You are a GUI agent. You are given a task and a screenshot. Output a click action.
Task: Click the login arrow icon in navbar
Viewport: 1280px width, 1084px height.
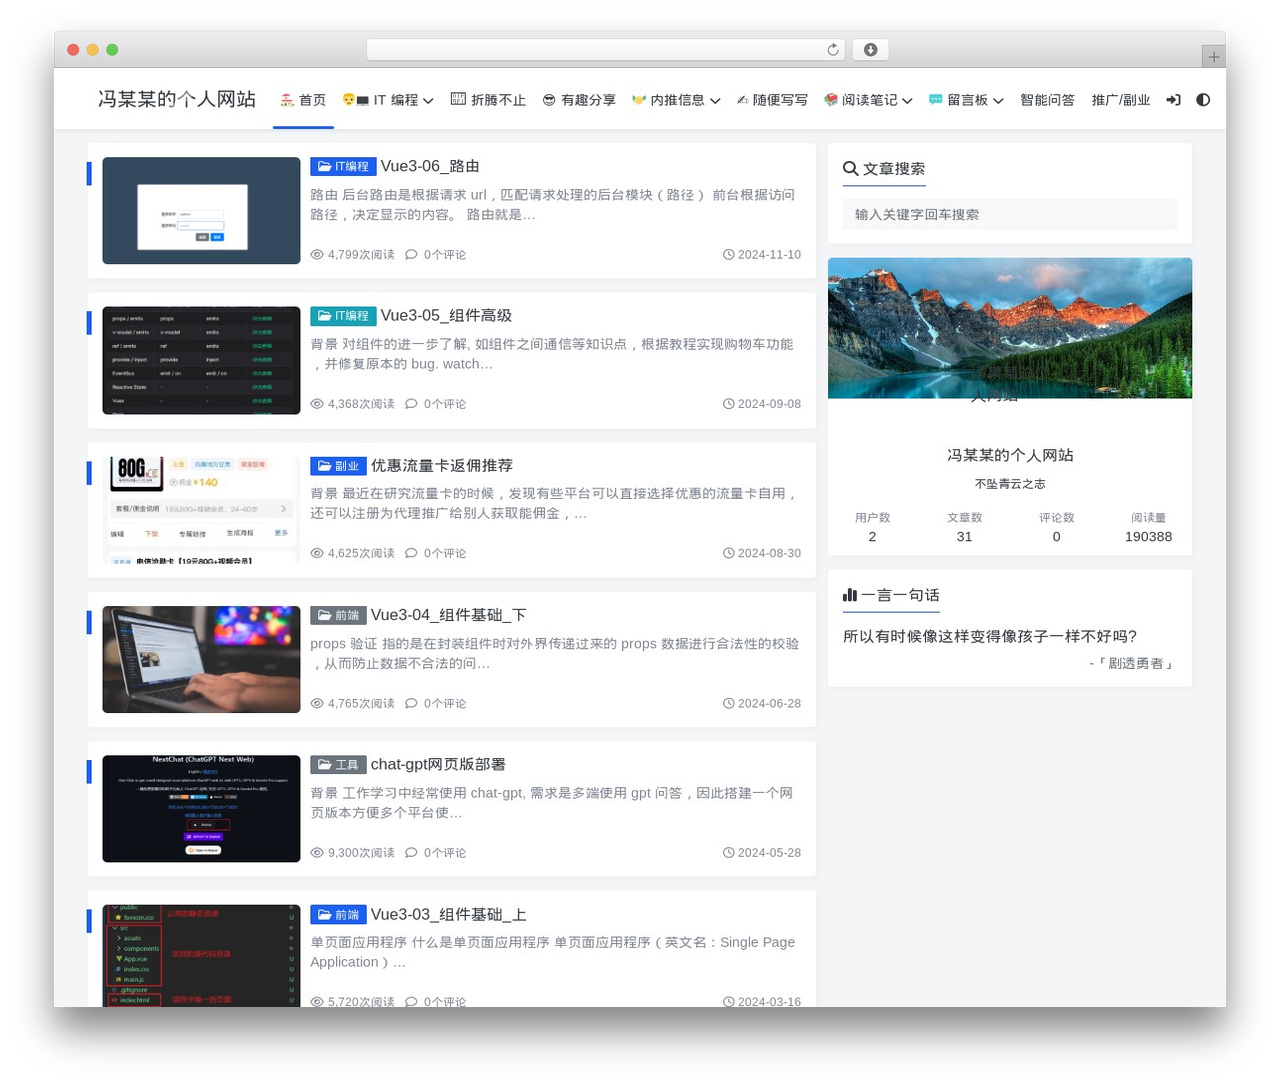coord(1173,100)
